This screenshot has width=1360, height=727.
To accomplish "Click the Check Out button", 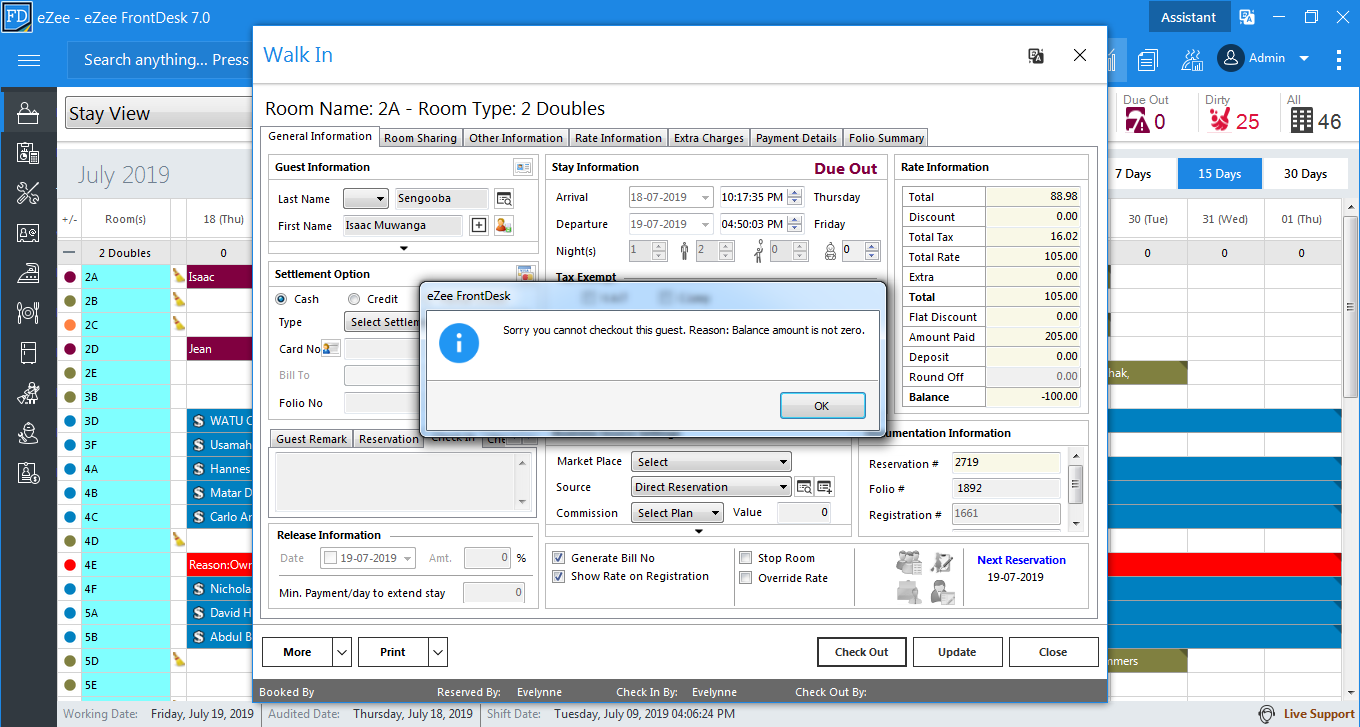I will click(x=862, y=652).
